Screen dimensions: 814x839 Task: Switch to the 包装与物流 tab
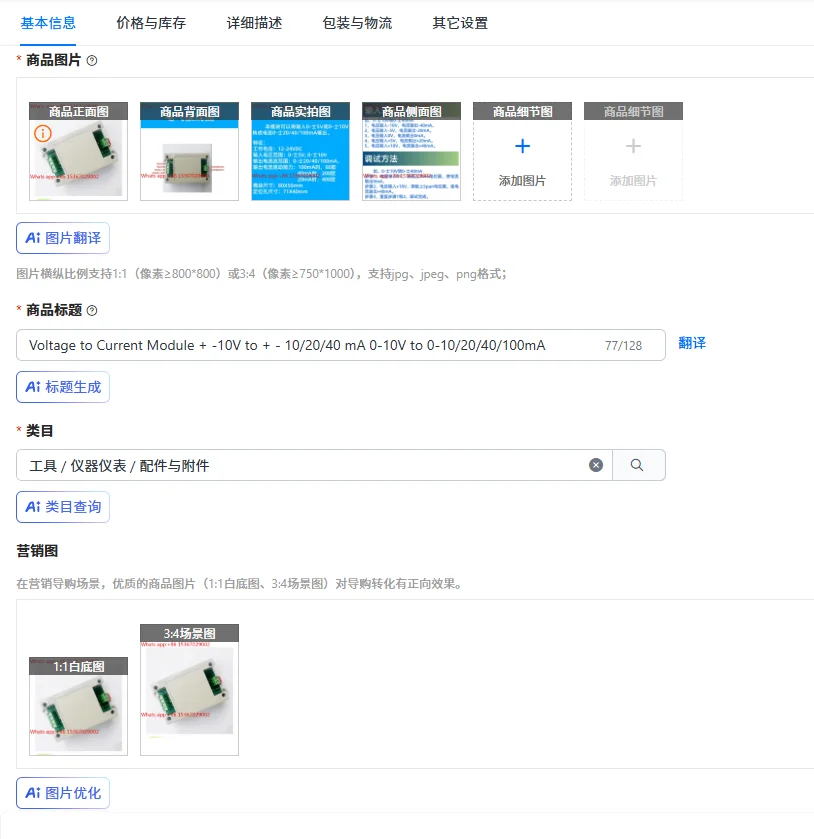click(x=357, y=22)
